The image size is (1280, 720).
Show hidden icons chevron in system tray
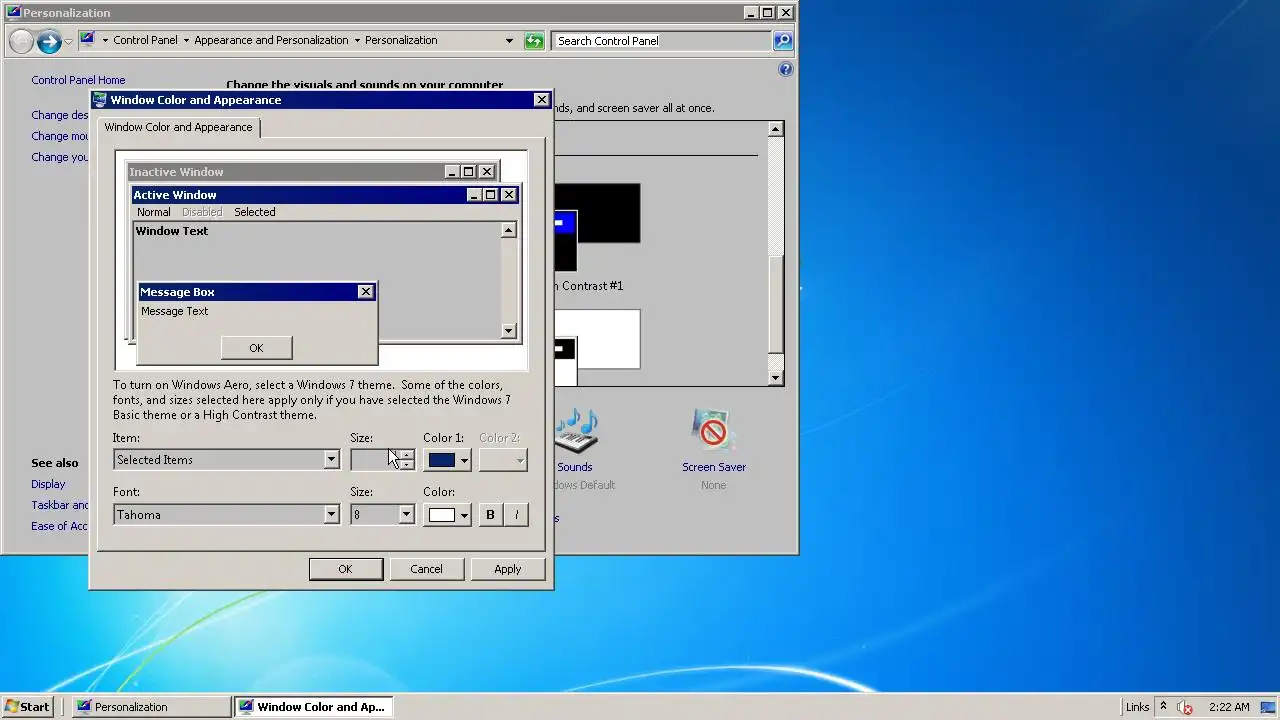pos(1163,706)
